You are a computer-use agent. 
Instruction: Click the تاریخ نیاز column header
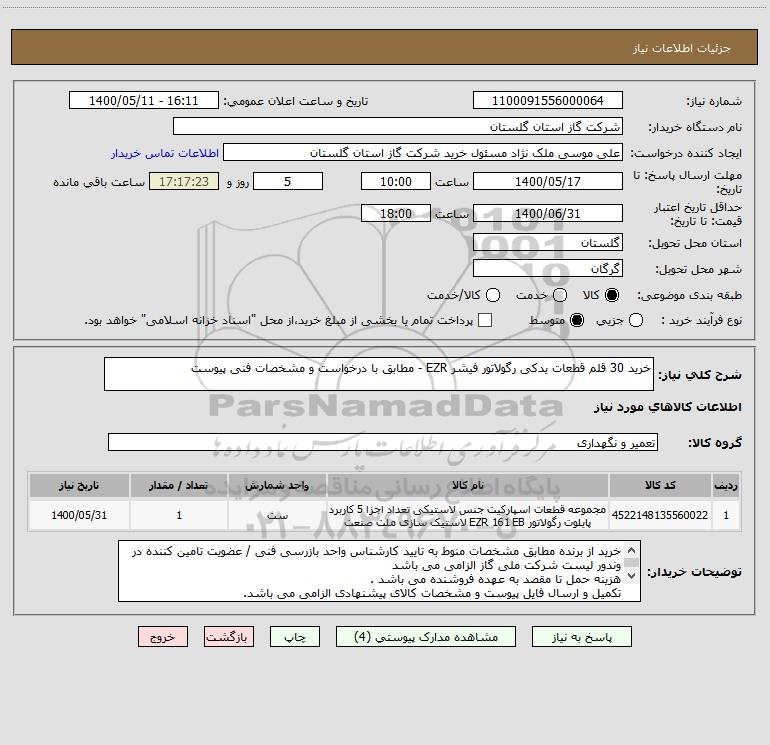tap(79, 486)
